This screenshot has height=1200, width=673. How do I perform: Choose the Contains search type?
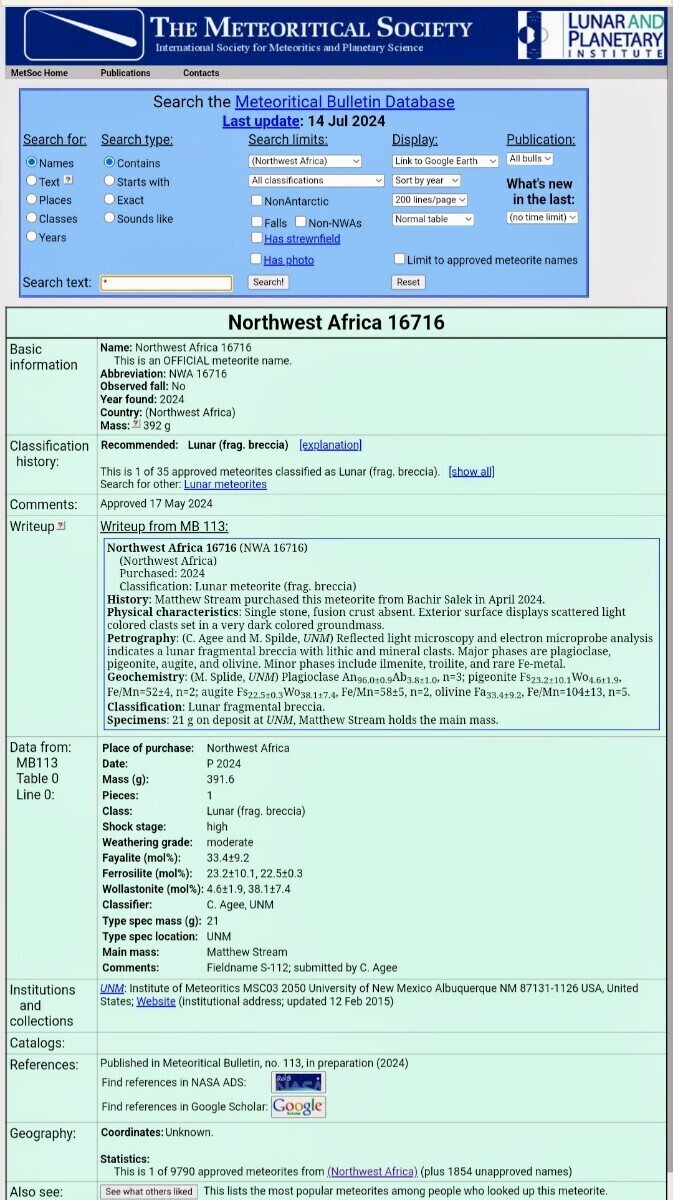109,162
